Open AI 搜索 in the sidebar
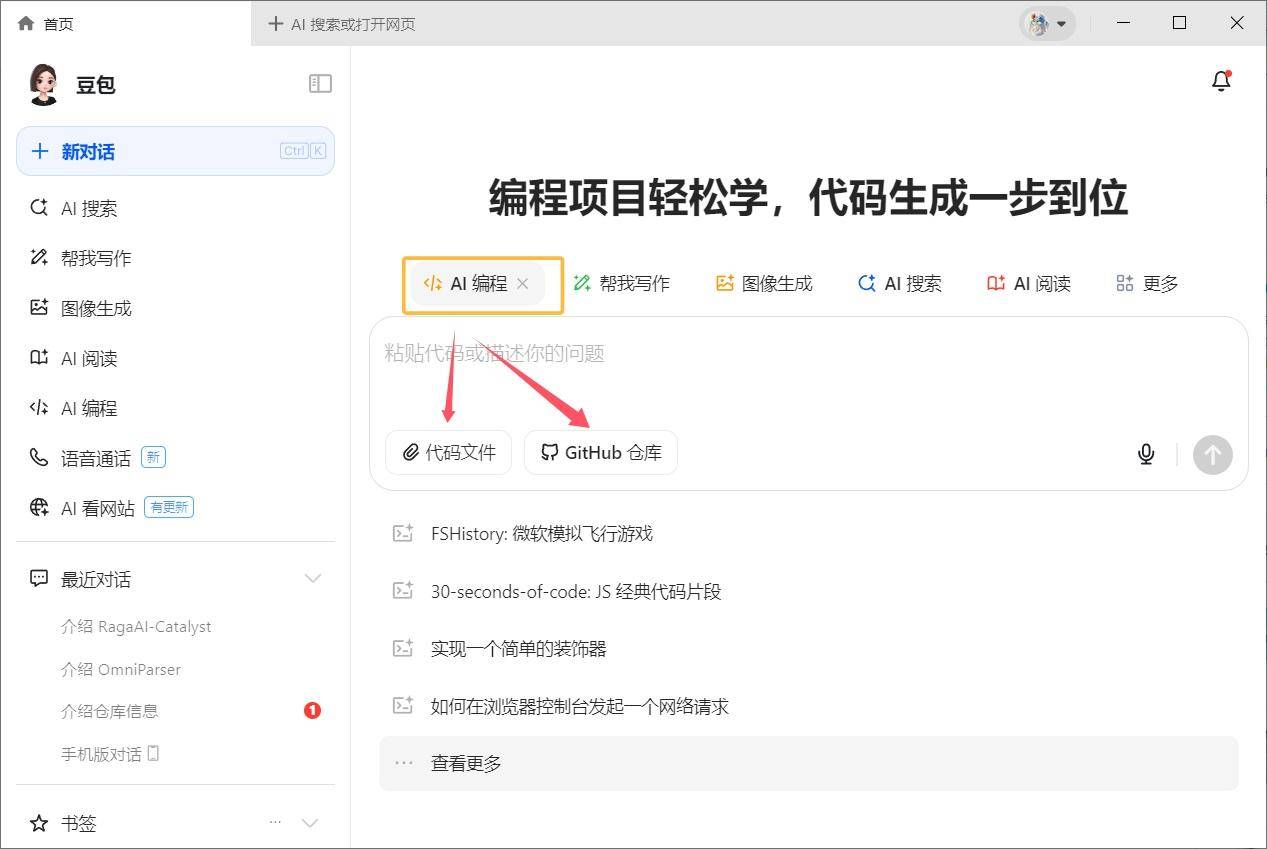1267x849 pixels. tap(175, 208)
